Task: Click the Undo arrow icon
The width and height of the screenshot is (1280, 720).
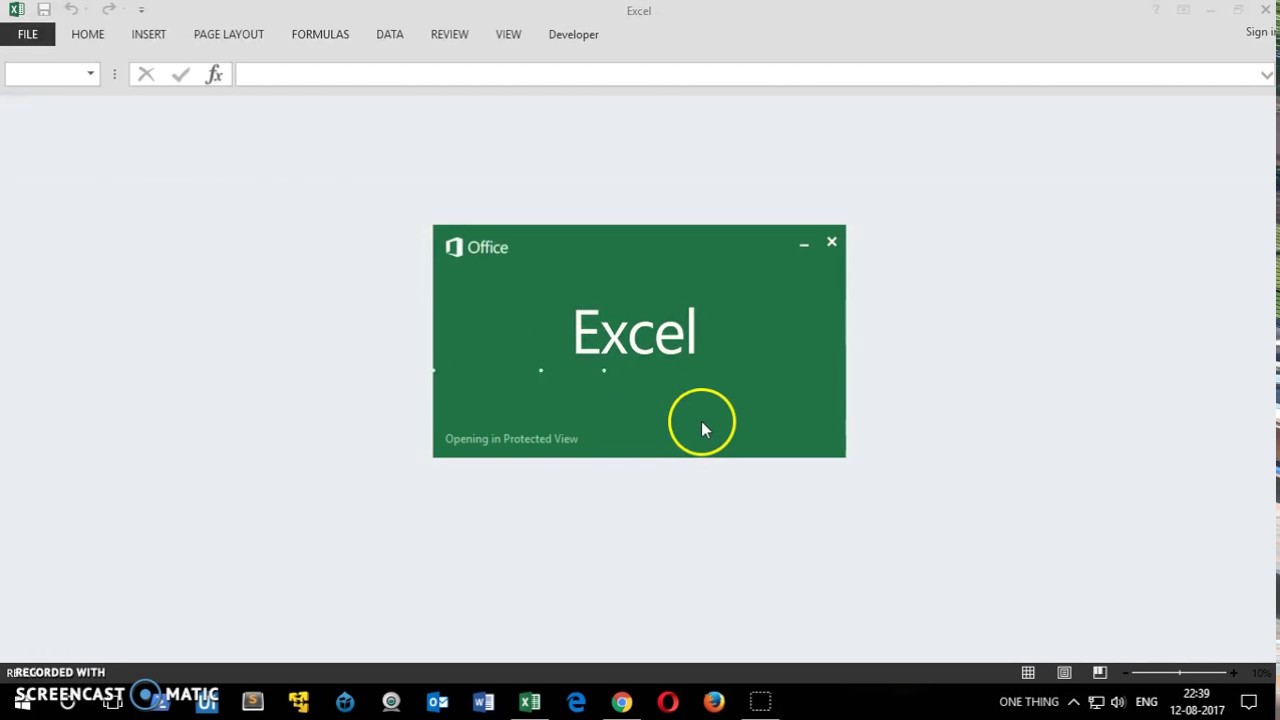Action: coord(71,10)
